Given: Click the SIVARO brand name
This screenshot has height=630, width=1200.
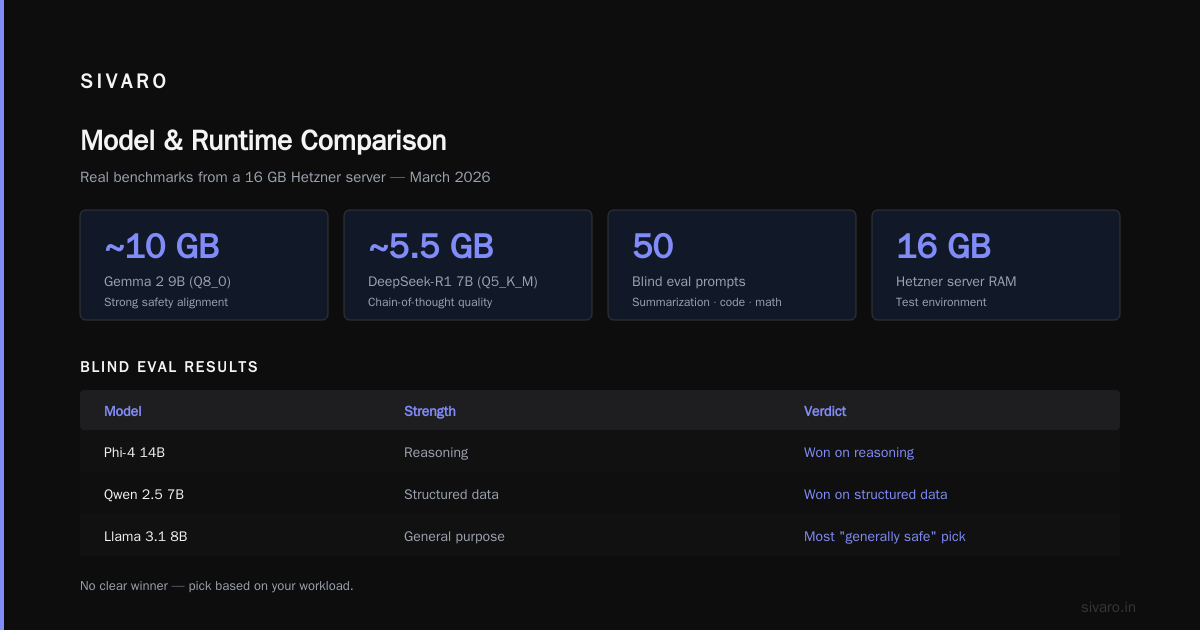Looking at the screenshot, I should point(124,82).
